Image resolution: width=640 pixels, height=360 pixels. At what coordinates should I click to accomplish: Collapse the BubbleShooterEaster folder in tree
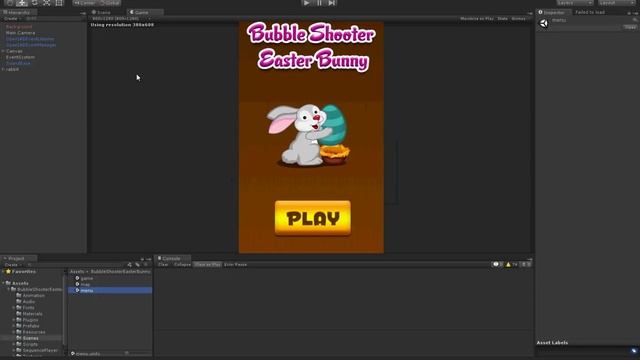click(9, 289)
